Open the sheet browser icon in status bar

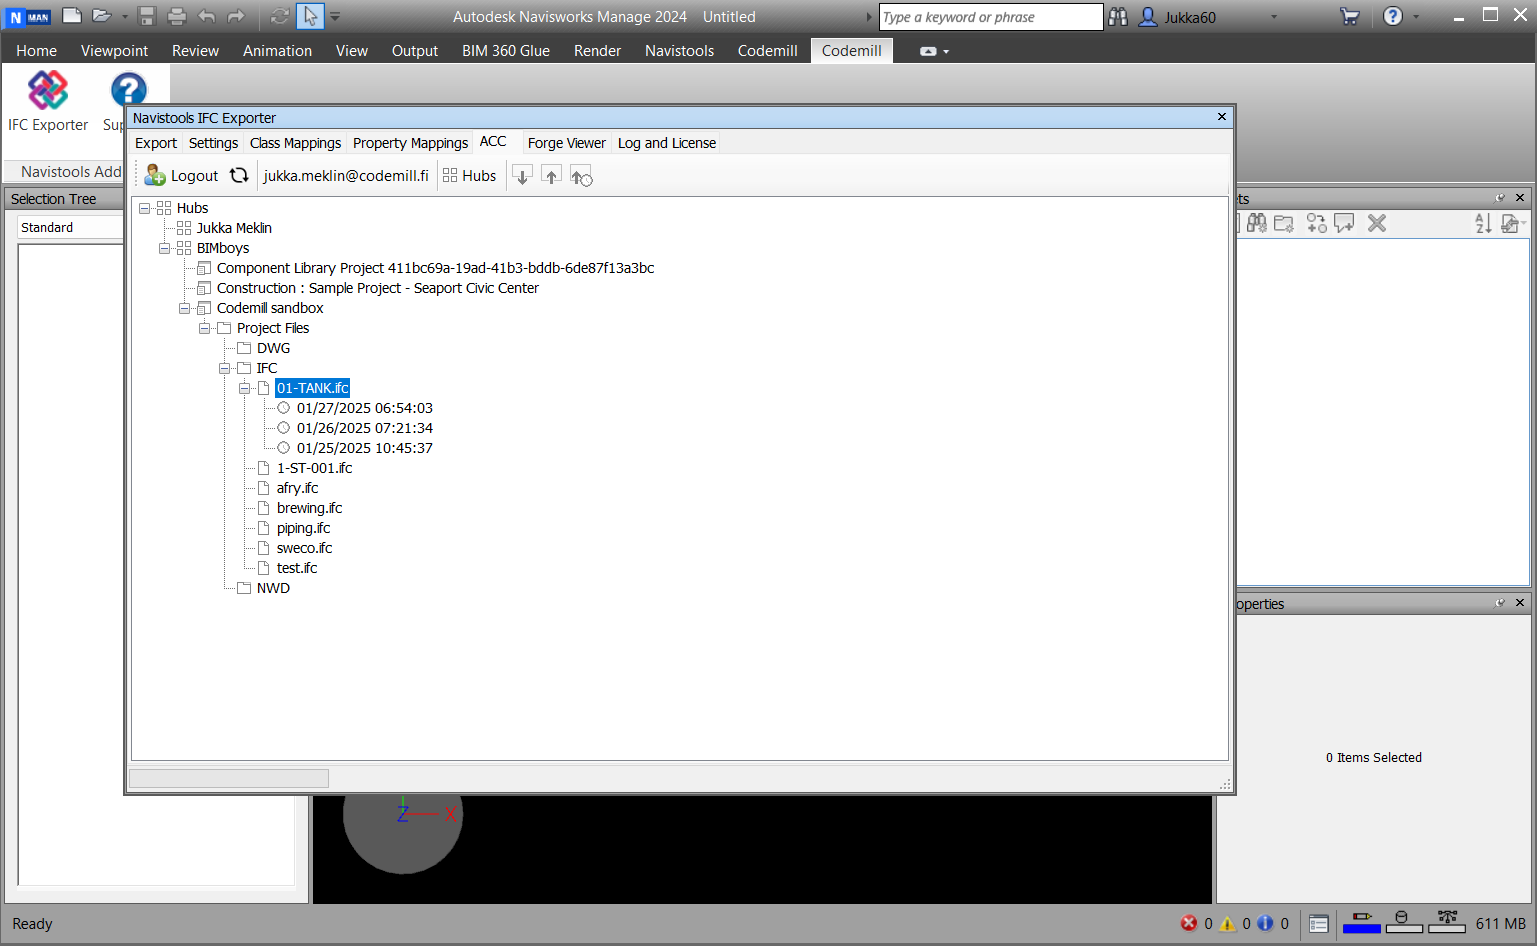coord(1319,924)
